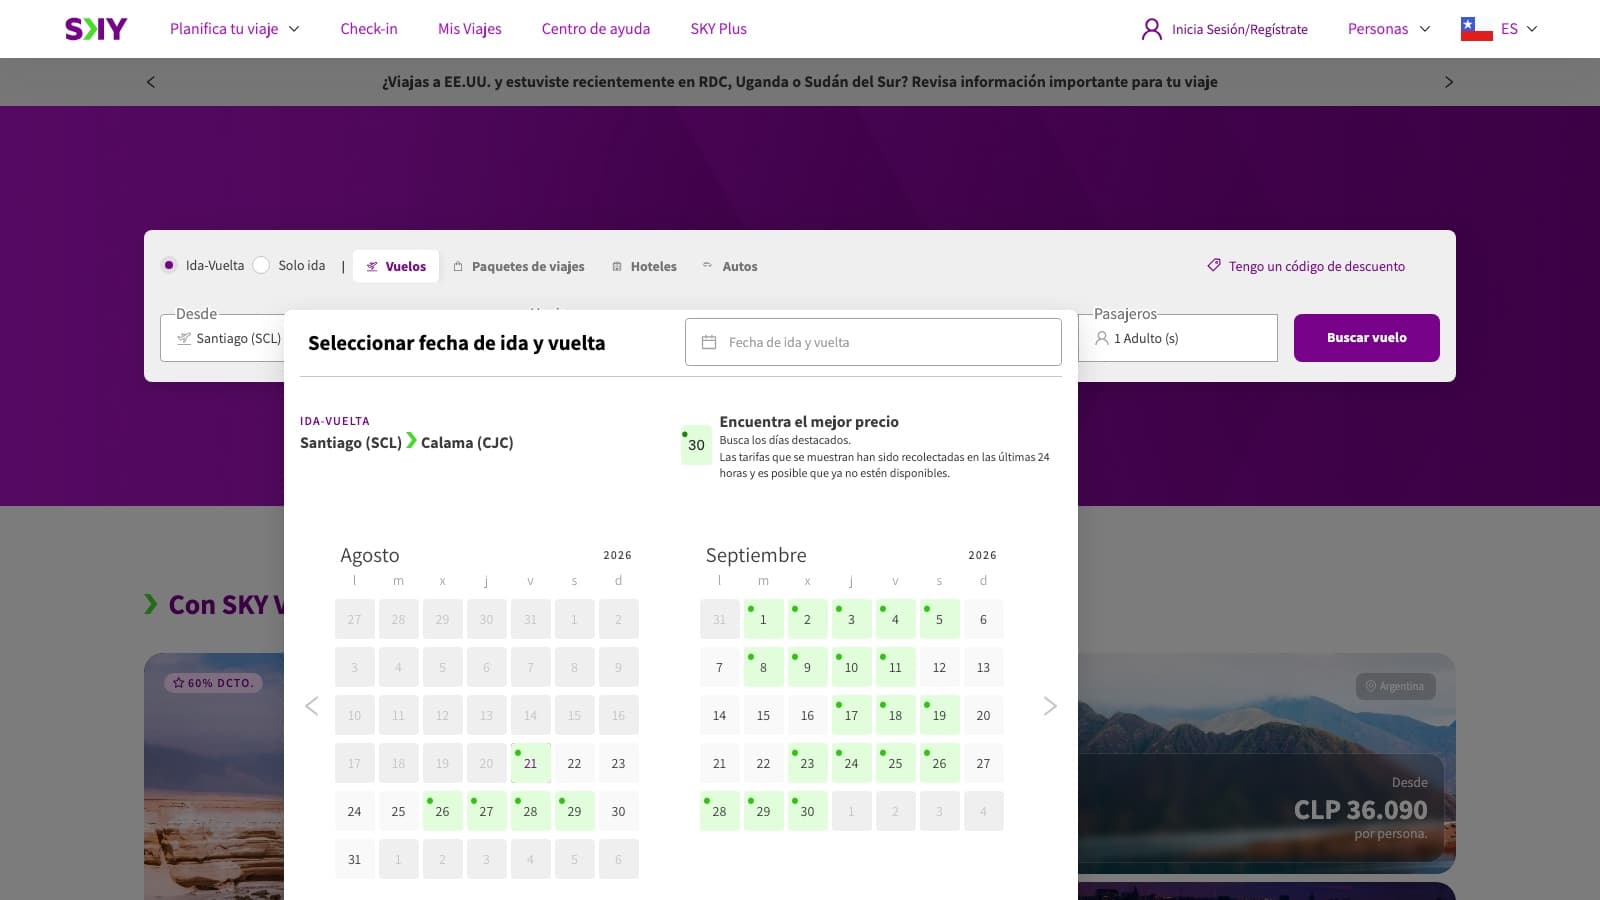Select Ida-Vuelta radio button

[169, 265]
